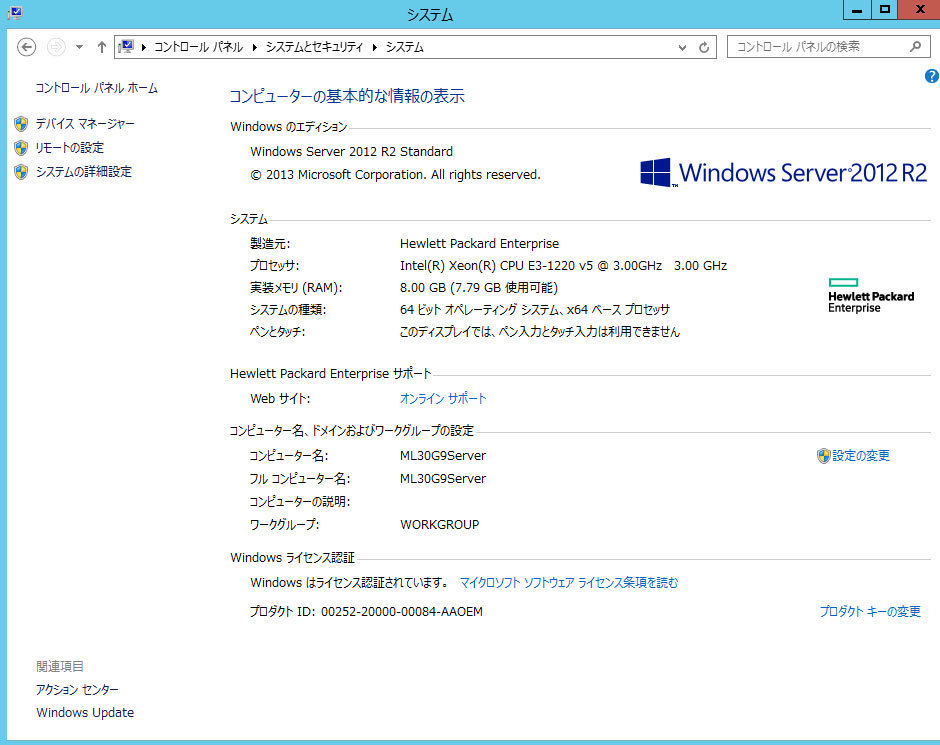Expand chevron before コントロール パネル in the address bar
Viewport: 940px width, 745px height.
click(144, 47)
